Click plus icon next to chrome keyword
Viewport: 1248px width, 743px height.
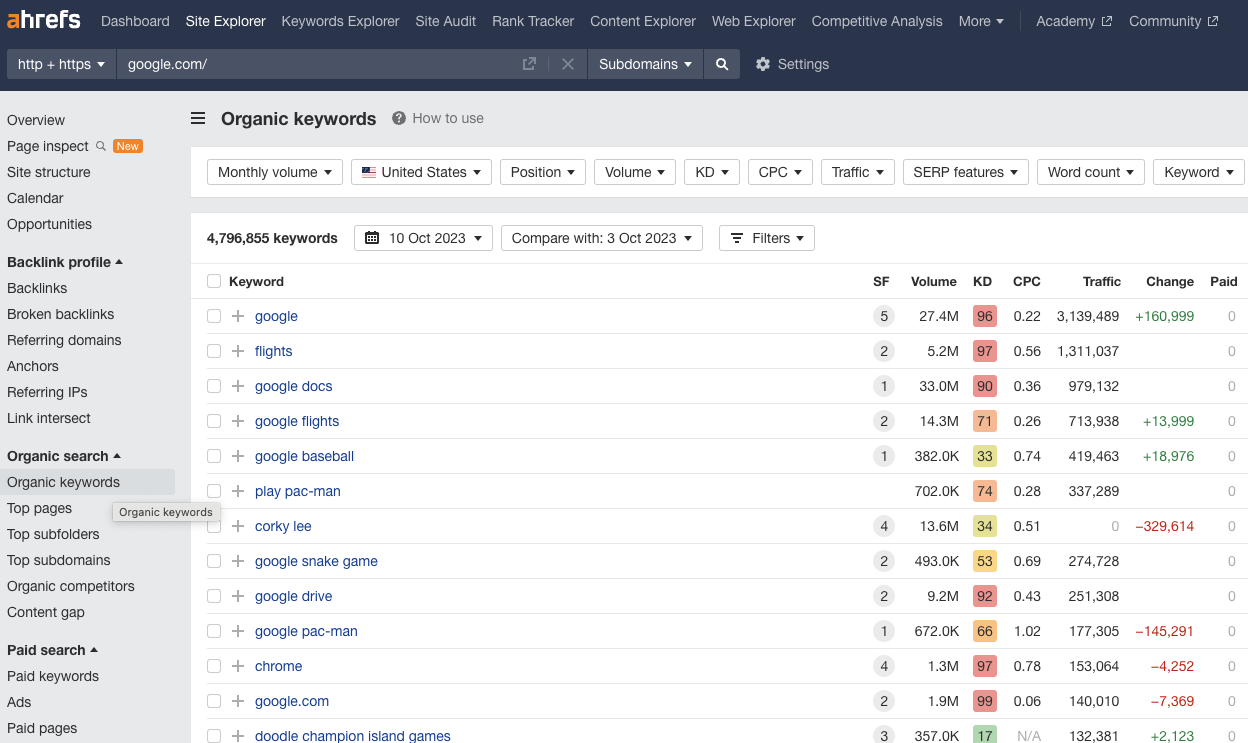pyautogui.click(x=238, y=666)
